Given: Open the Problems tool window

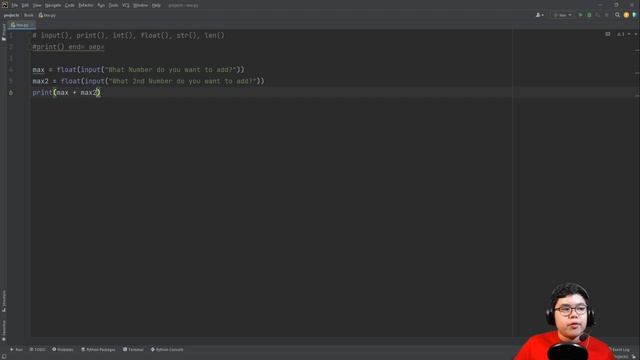Looking at the screenshot, I should point(63,350).
